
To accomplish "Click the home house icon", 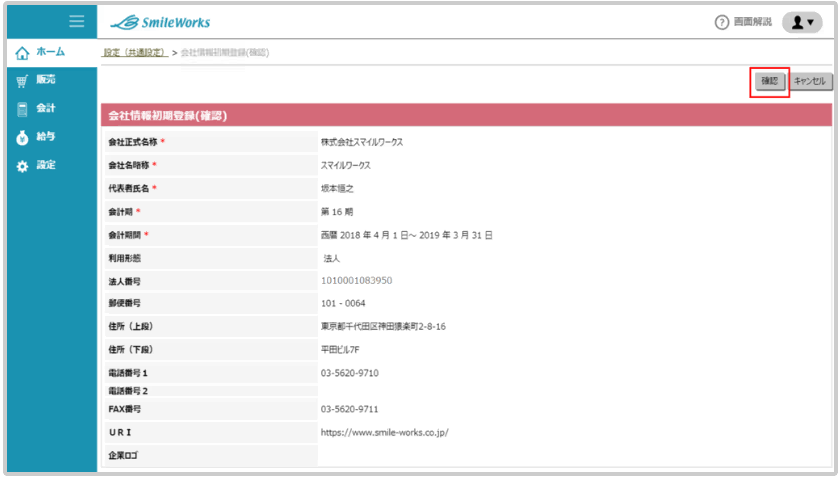I will point(22,52).
